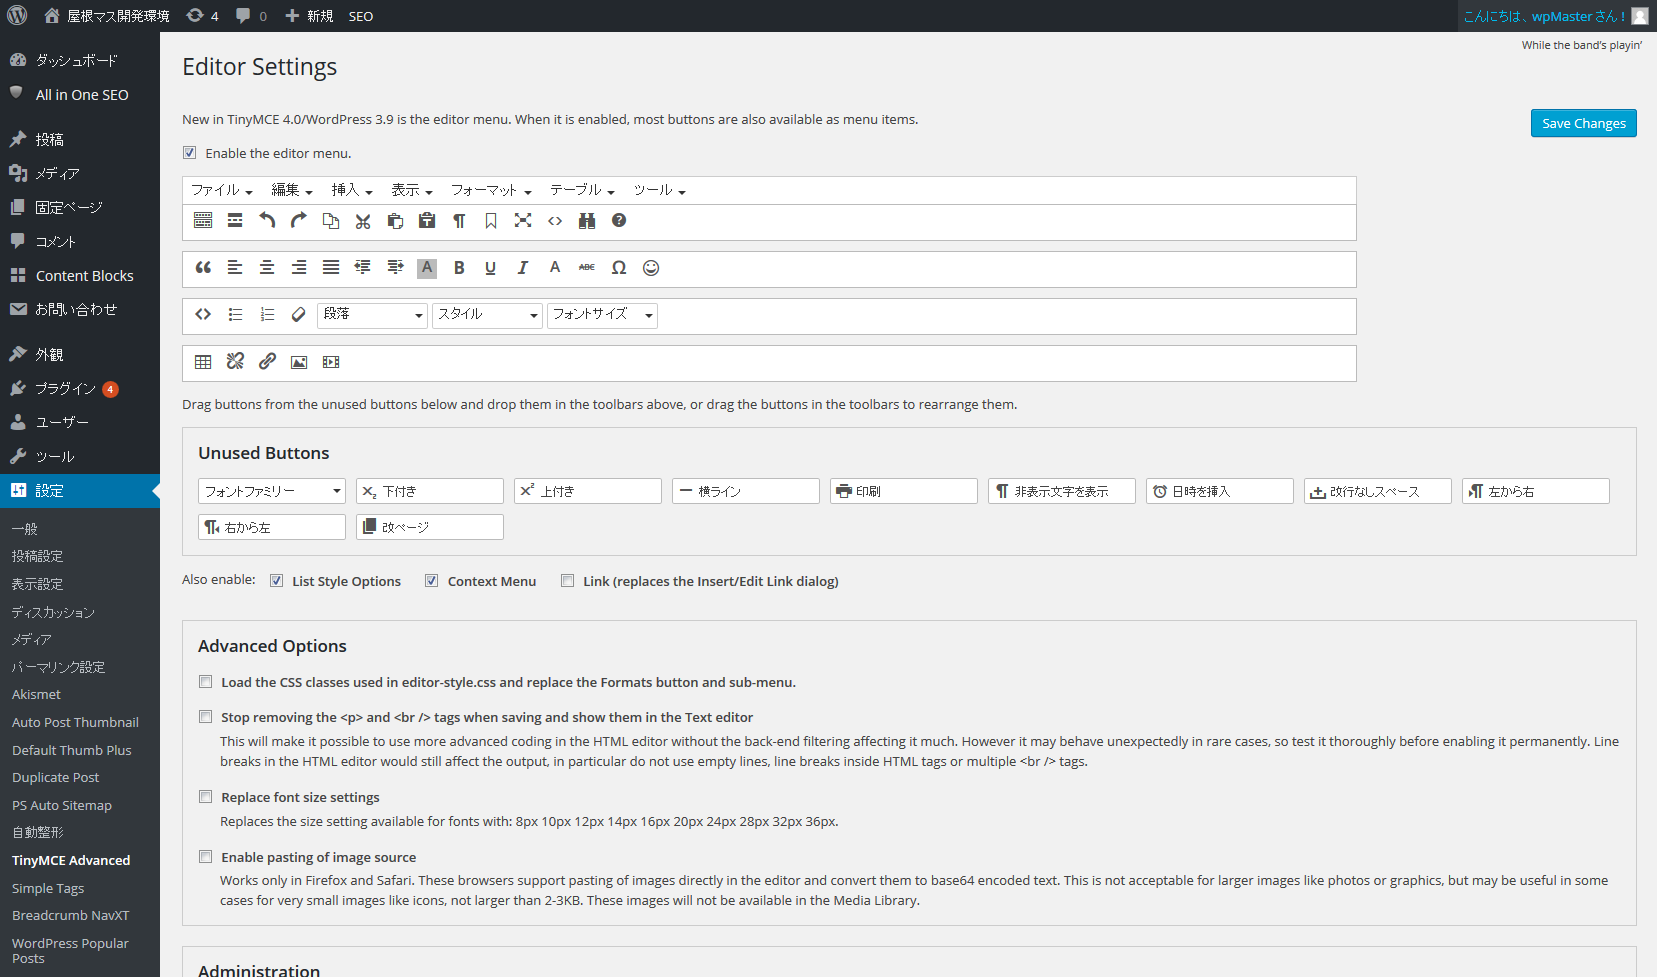
Task: Expand the フォーマット editor menu
Action: (491, 190)
